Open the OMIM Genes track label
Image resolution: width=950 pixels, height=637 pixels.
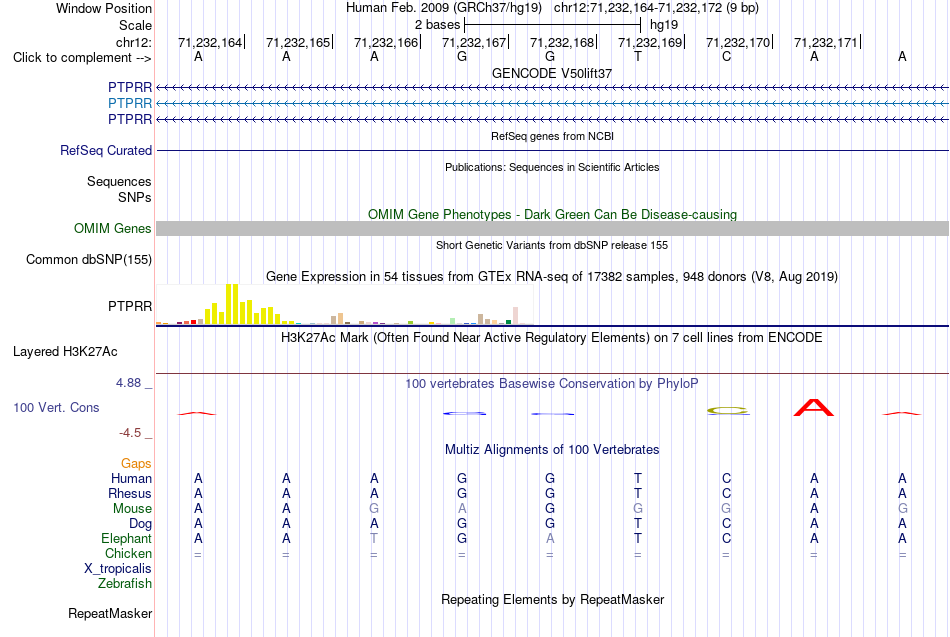click(112, 228)
